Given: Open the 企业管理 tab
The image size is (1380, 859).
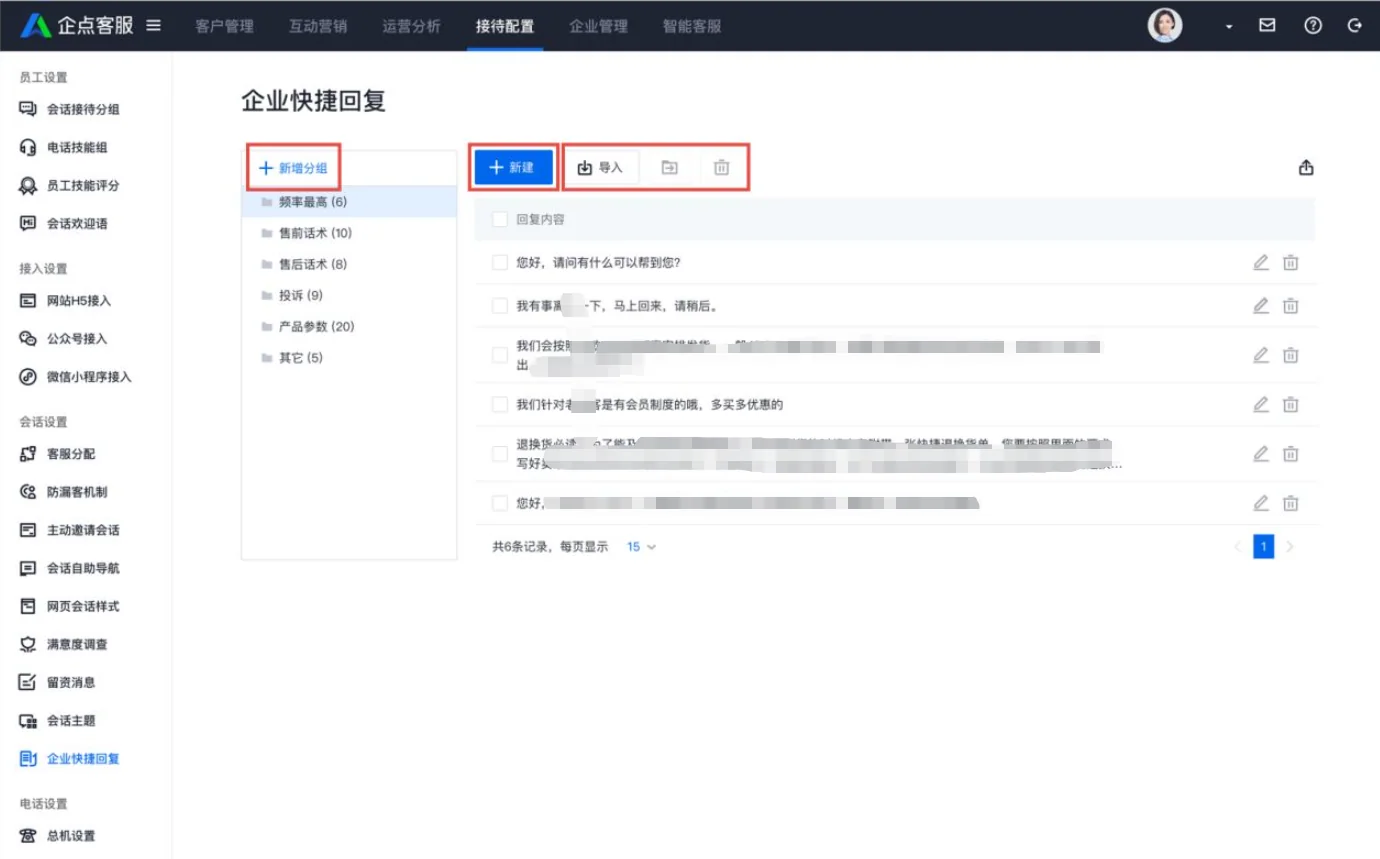Looking at the screenshot, I should (x=598, y=26).
